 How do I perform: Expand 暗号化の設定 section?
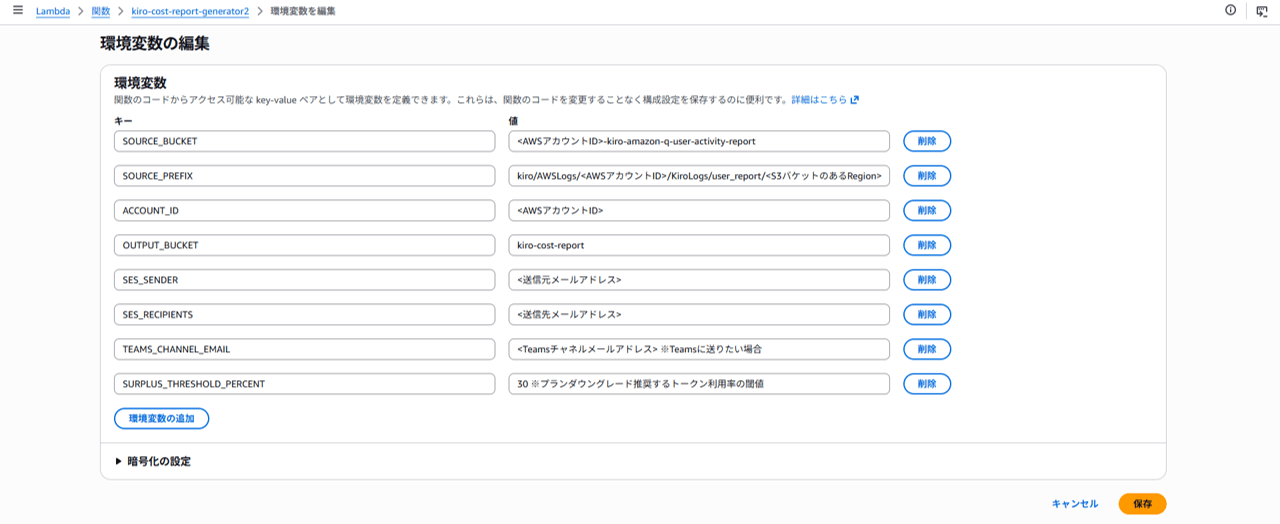click(153, 462)
